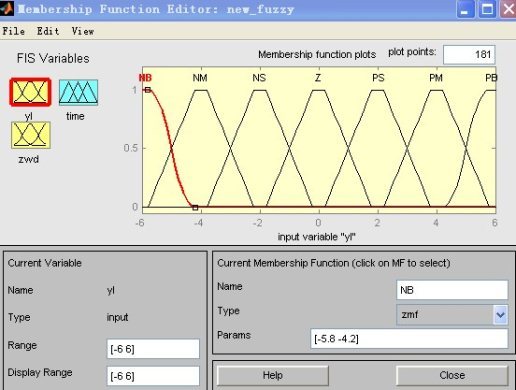The image size is (516, 390).
Task: Click the plot points input field
Action: 469,54
